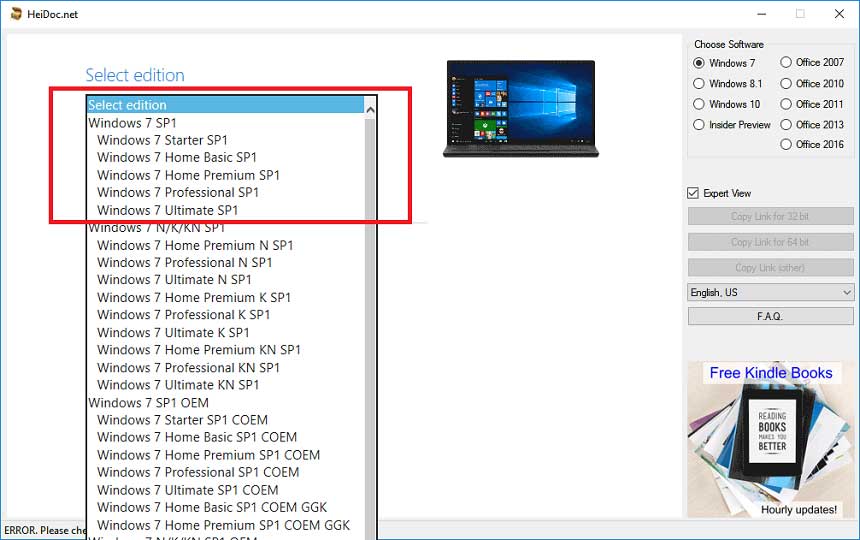Screen dimensions: 860x540
Task: Click the HeiDoc.net app icon in title bar
Action: pos(16,14)
